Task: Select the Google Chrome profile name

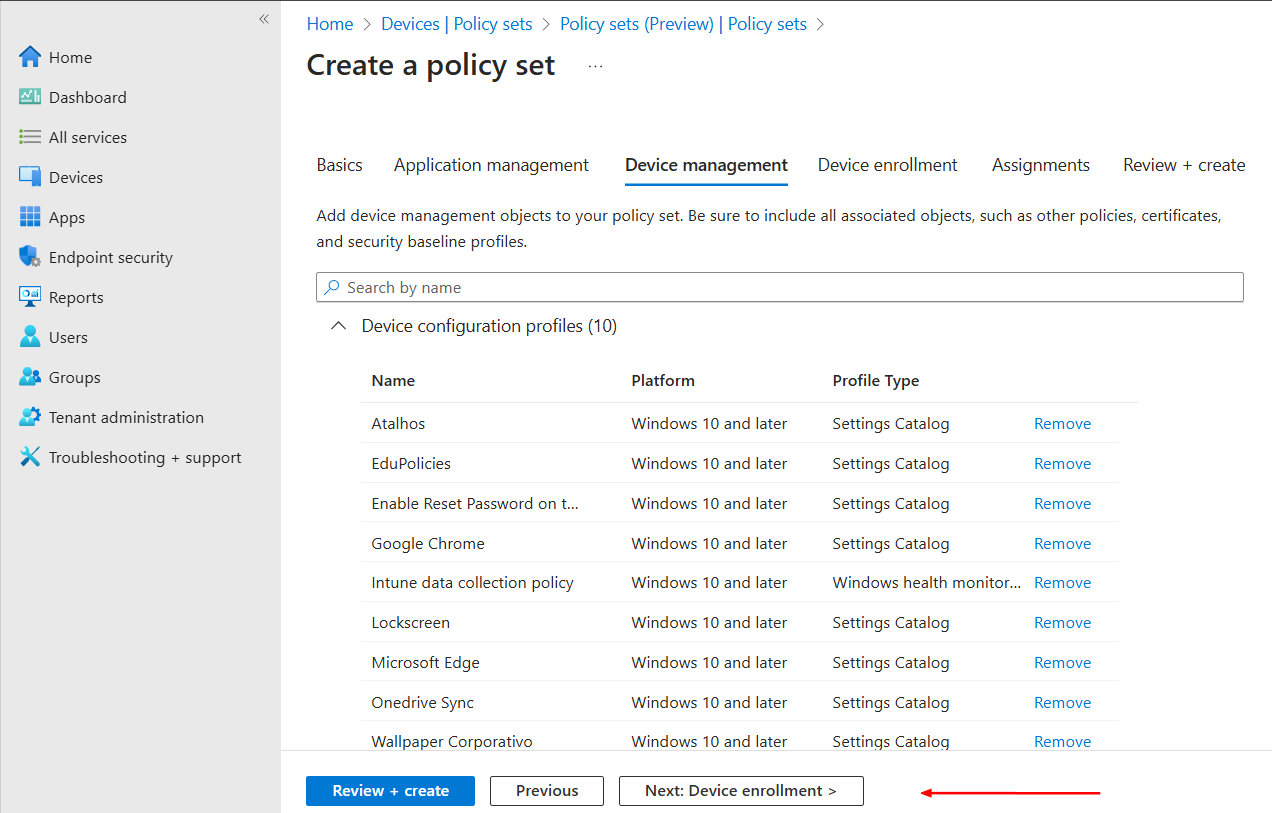Action: pos(428,544)
